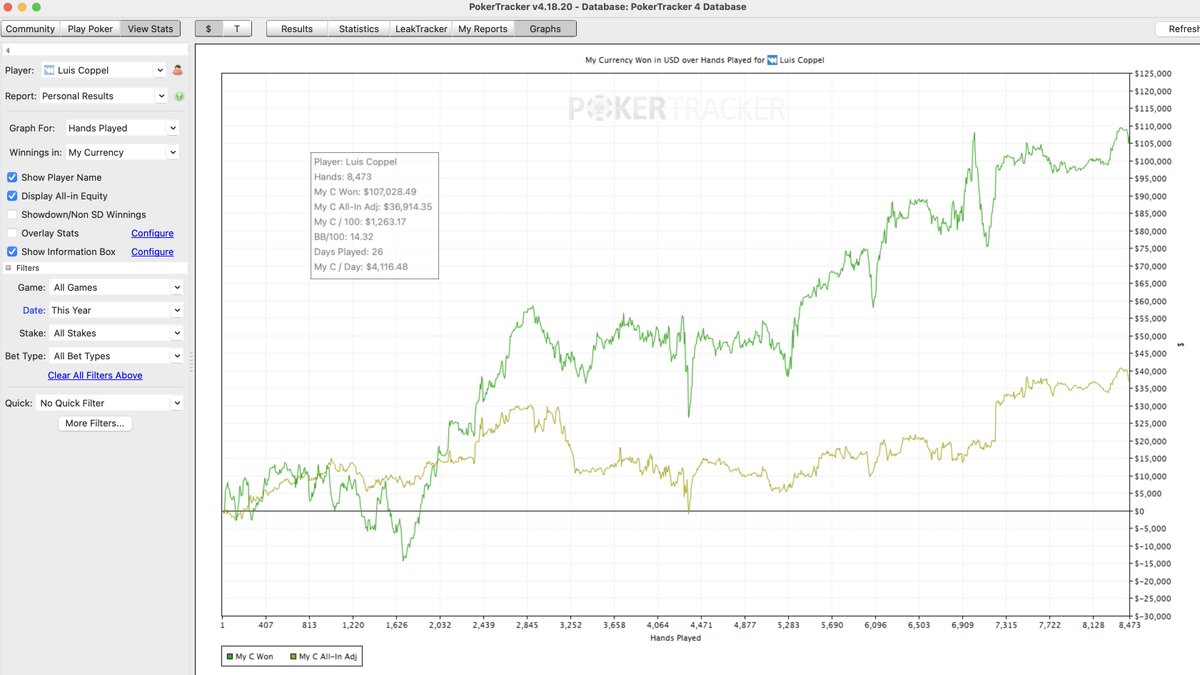Click the Days Played: 26 text
Screen dimensions: 1200x675
349,252
